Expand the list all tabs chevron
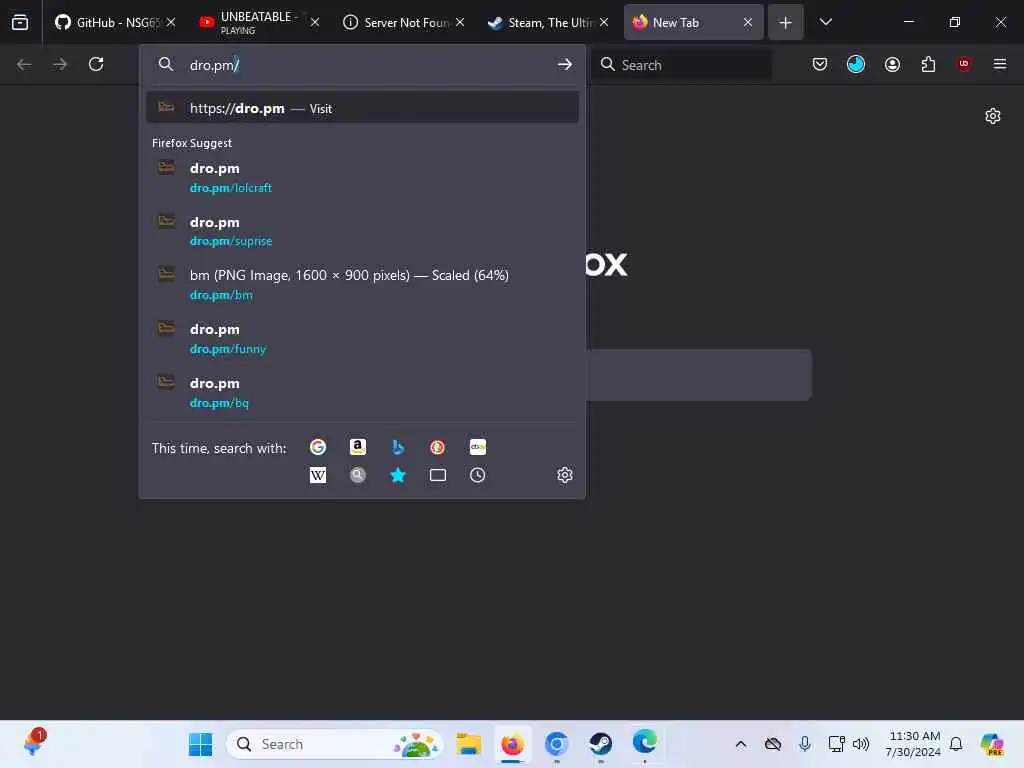 825,22
